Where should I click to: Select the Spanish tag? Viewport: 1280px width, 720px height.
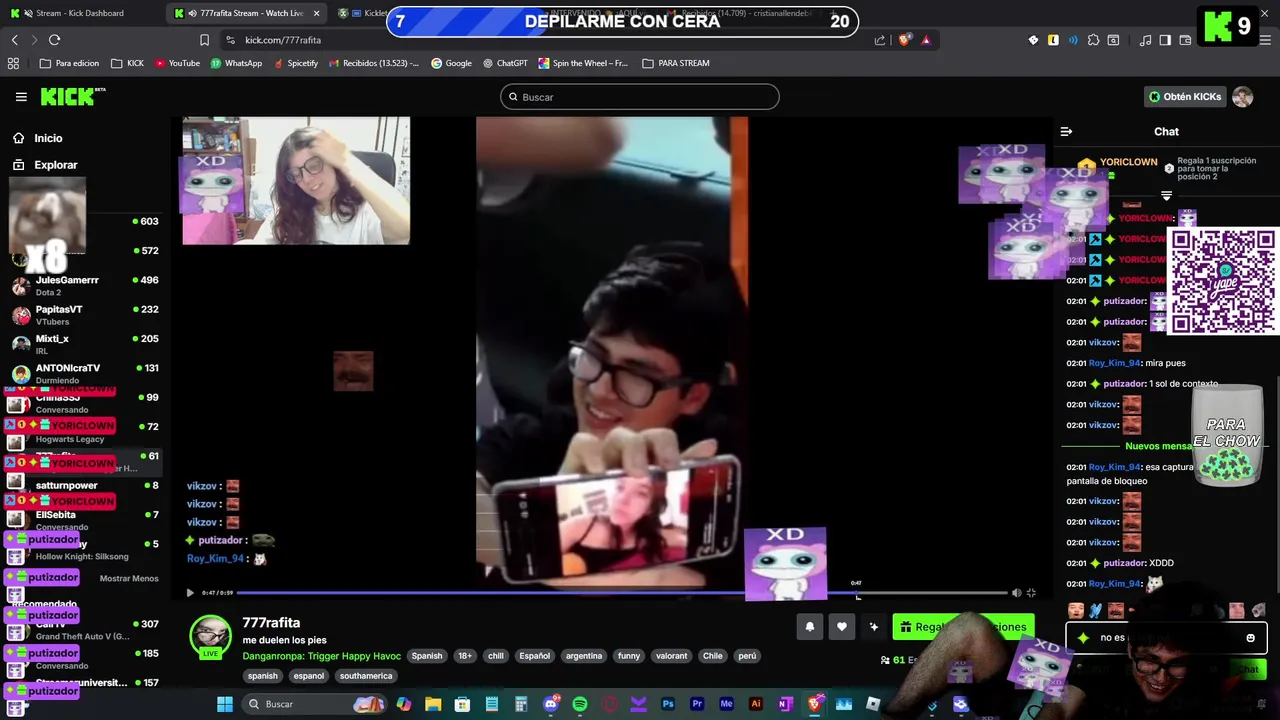tap(426, 656)
